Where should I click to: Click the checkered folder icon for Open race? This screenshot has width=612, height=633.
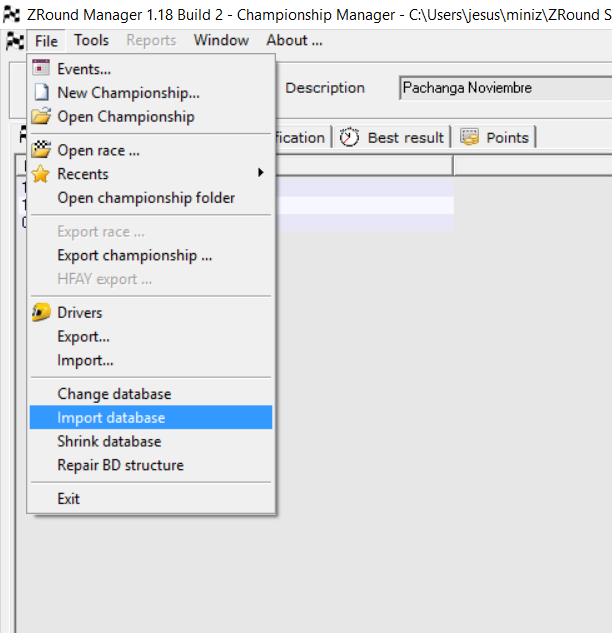point(41,149)
